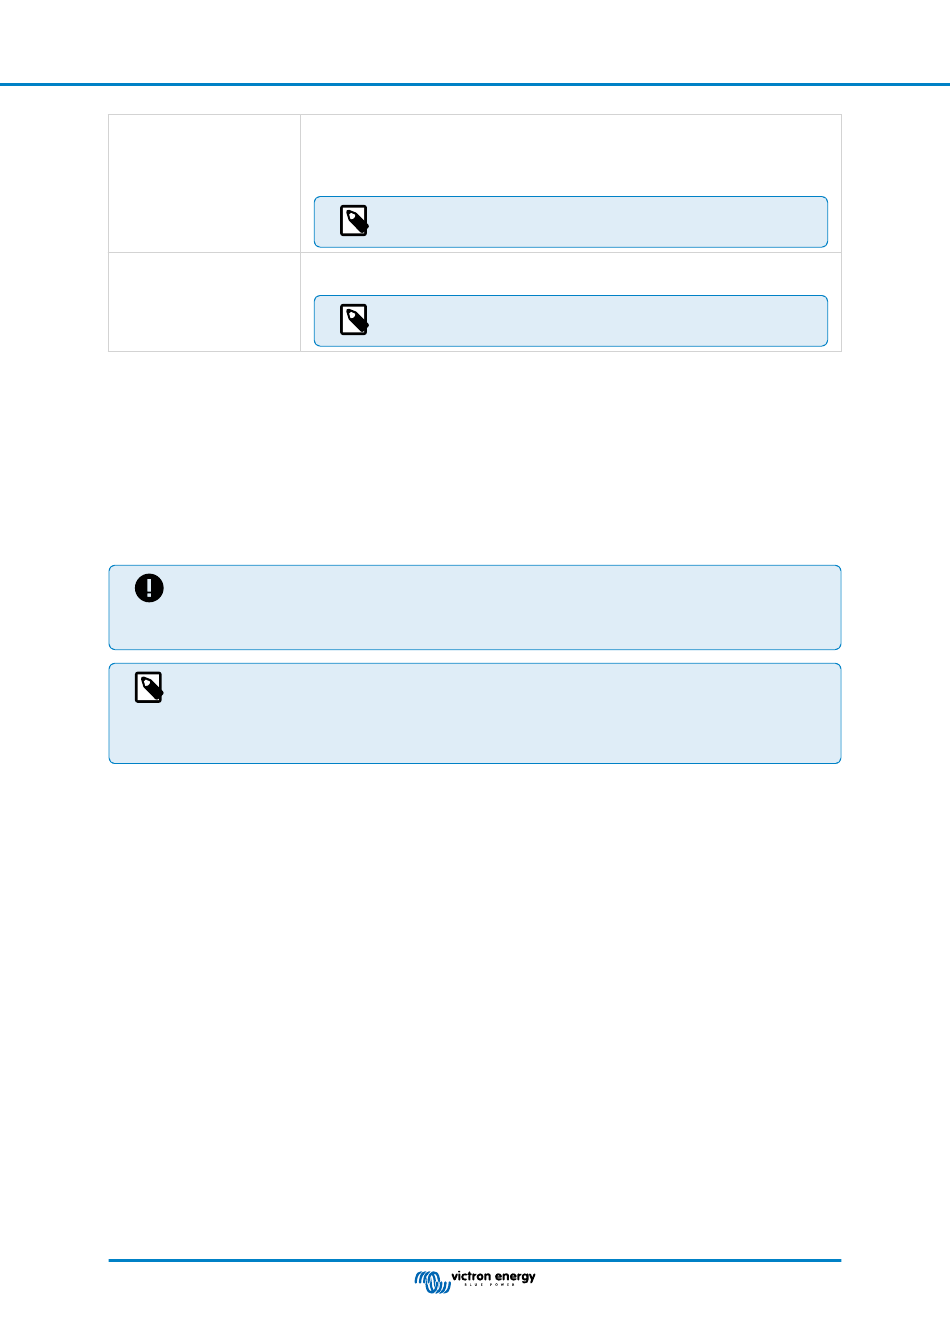Click blank strip above second-row note box
The image size is (950, 1344).
tap(571, 273)
